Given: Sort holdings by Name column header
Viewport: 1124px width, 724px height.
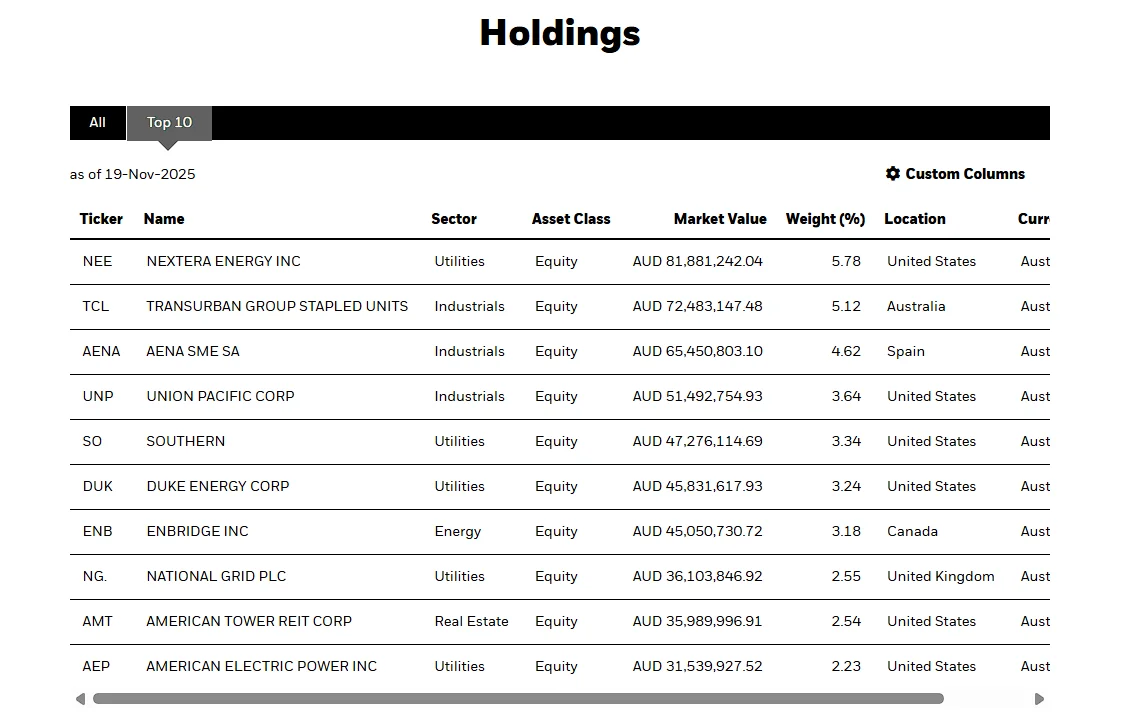Looking at the screenshot, I should point(164,219).
